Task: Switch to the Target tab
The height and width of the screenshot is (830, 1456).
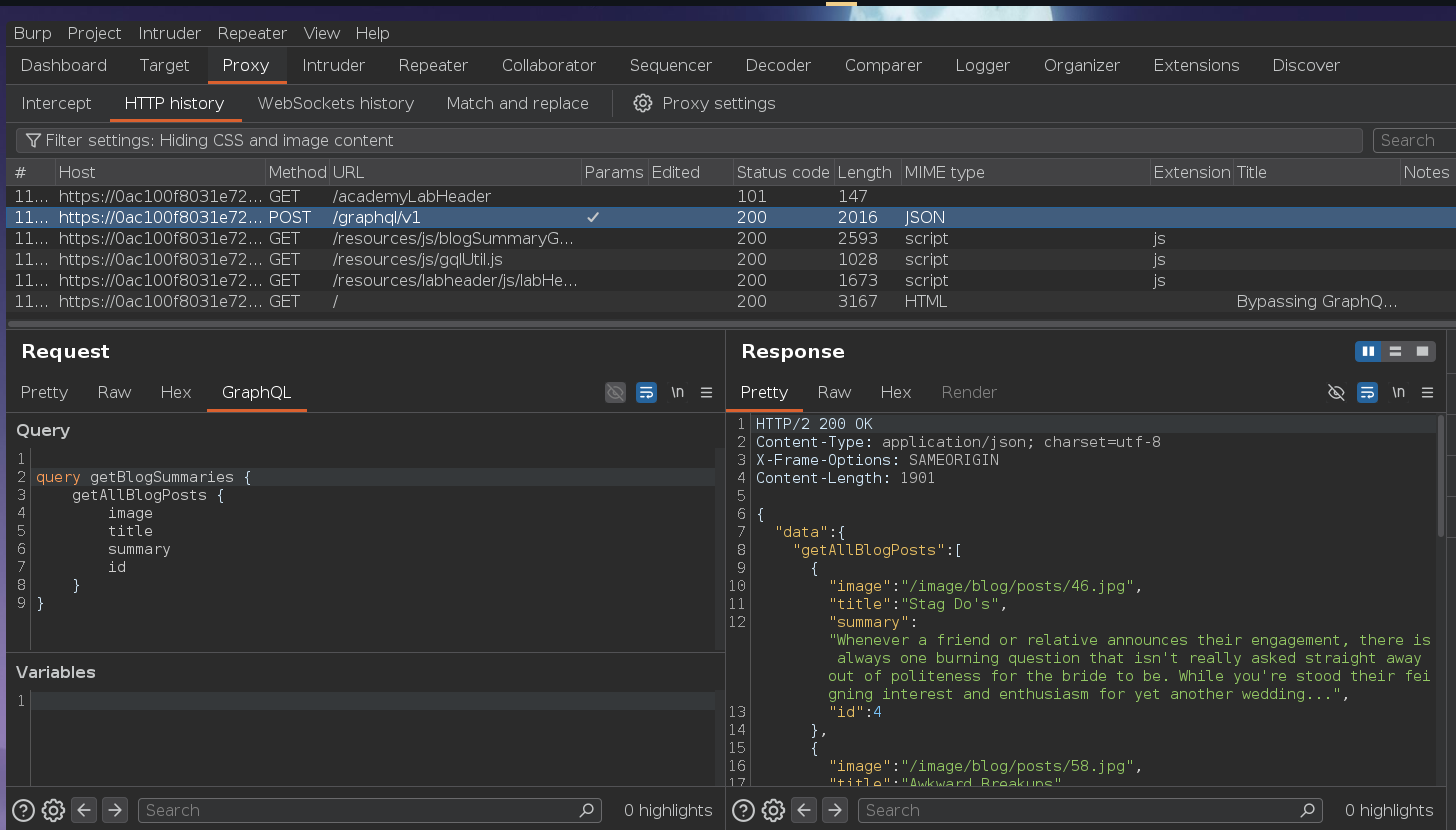Action: [164, 65]
